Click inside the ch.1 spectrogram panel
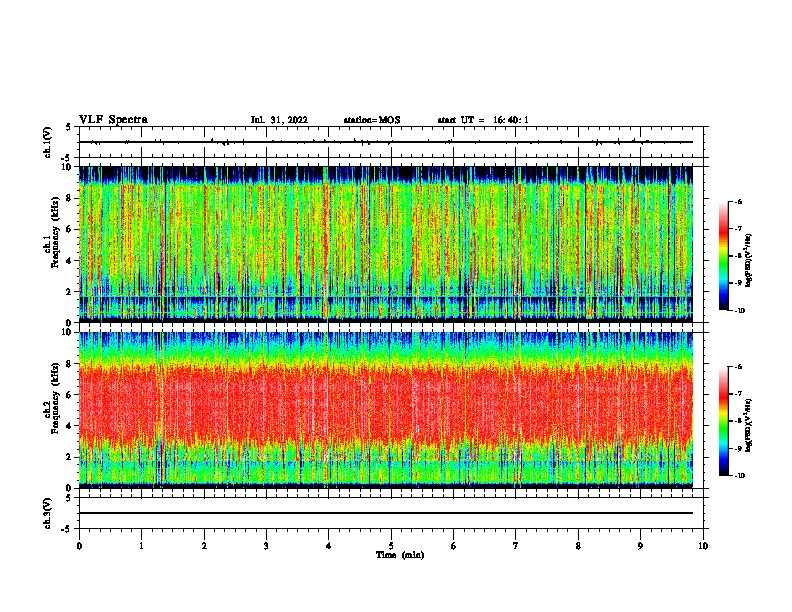Image resolution: width=792 pixels, height=612 pixels. [x=386, y=244]
